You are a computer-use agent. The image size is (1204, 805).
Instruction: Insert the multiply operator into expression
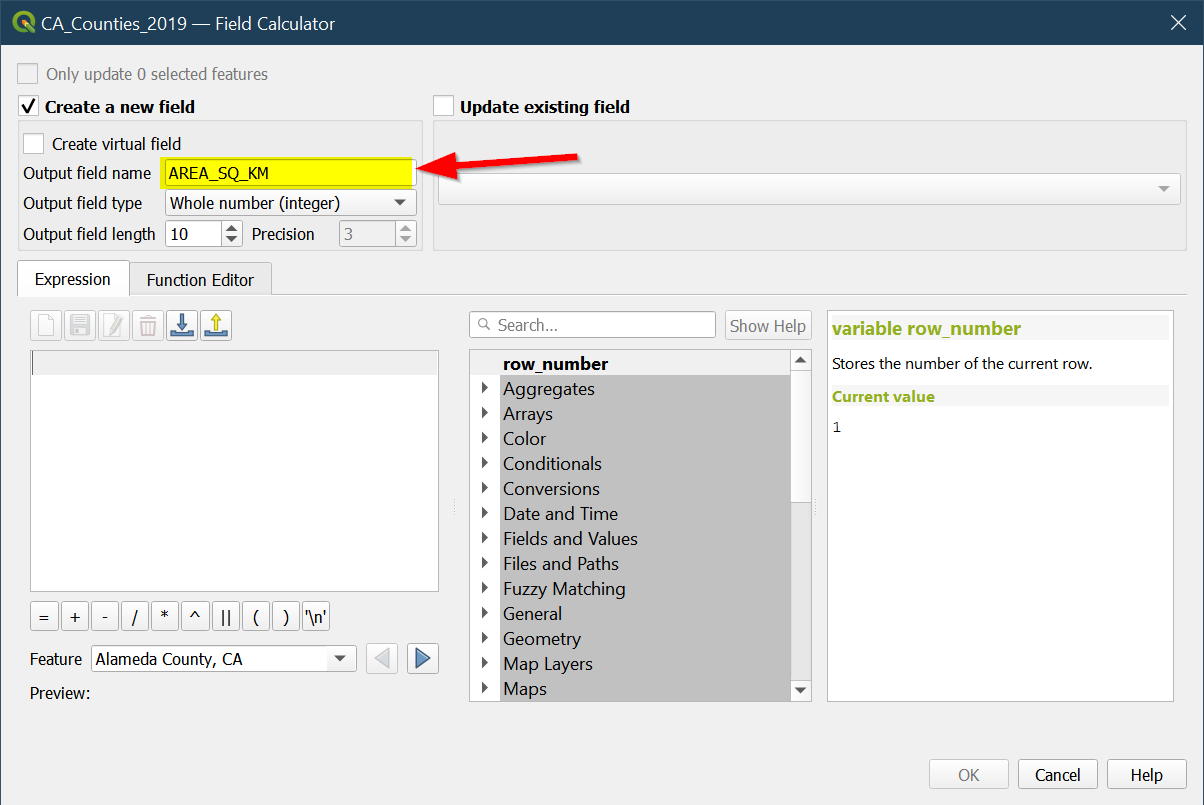[x=165, y=617]
